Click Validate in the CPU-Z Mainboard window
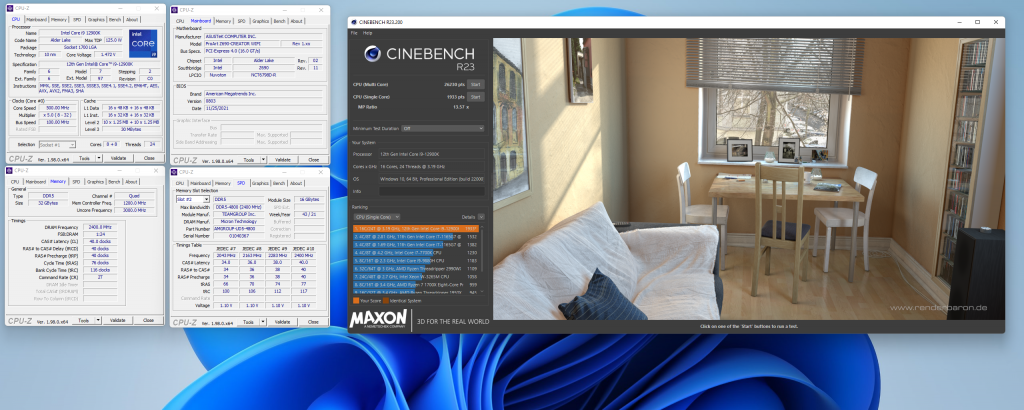1024x410 pixels. (x=282, y=159)
